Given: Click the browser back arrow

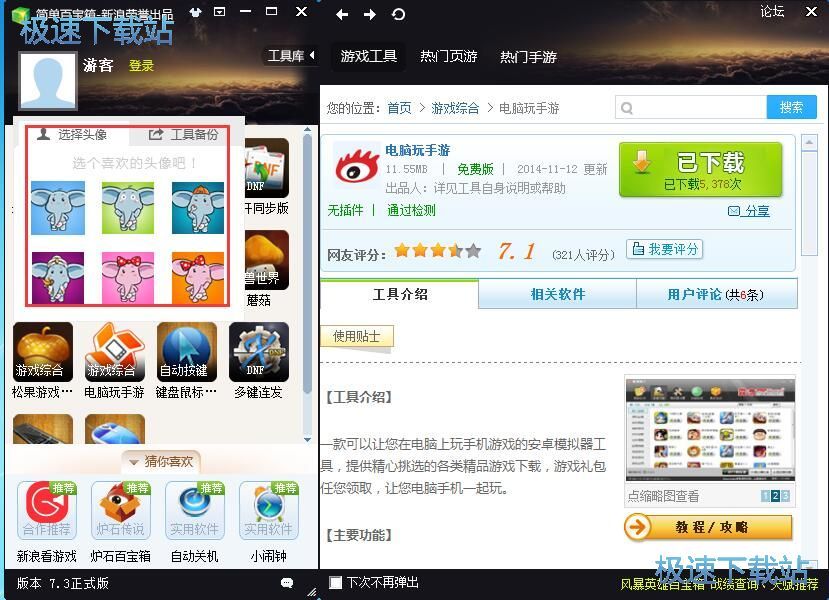Looking at the screenshot, I should pos(342,14).
